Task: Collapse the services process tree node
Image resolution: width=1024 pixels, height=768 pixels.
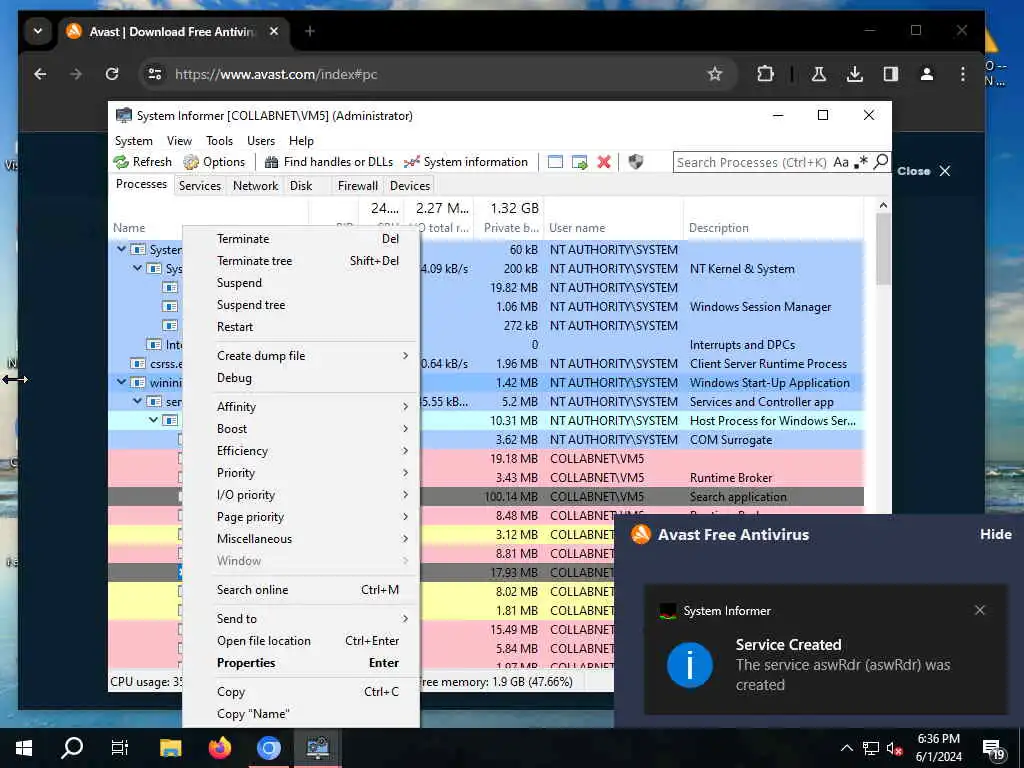Action: click(137, 401)
